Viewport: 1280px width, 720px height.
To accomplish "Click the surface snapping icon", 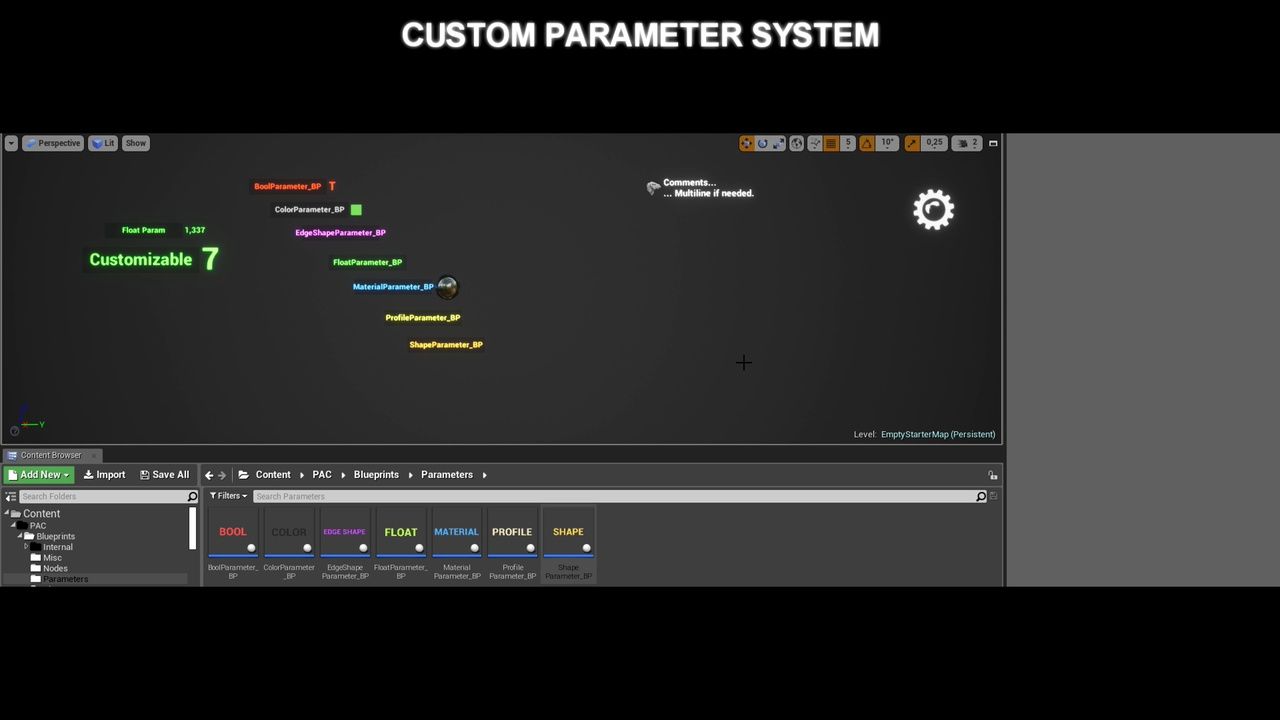I will (x=814, y=143).
